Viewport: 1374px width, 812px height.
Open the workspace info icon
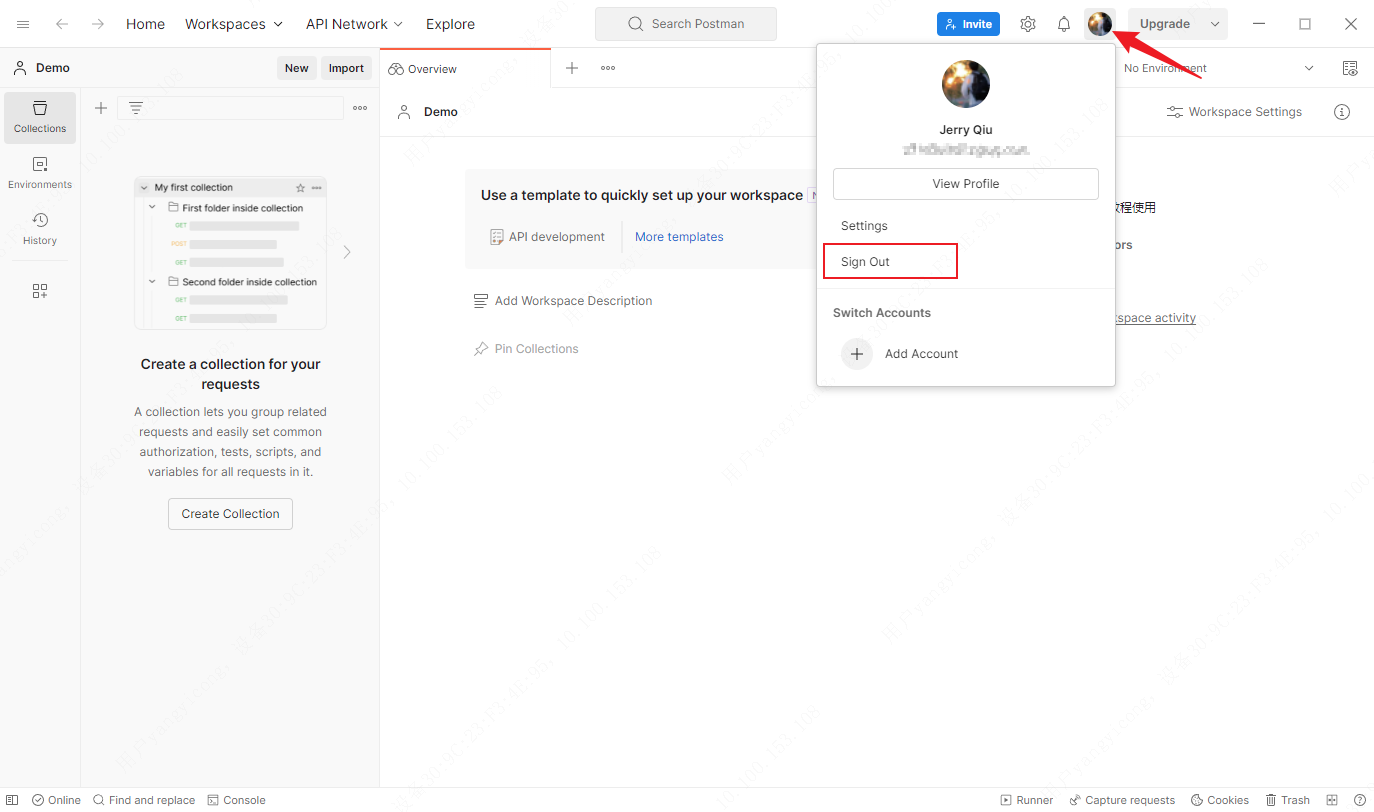[1342, 112]
